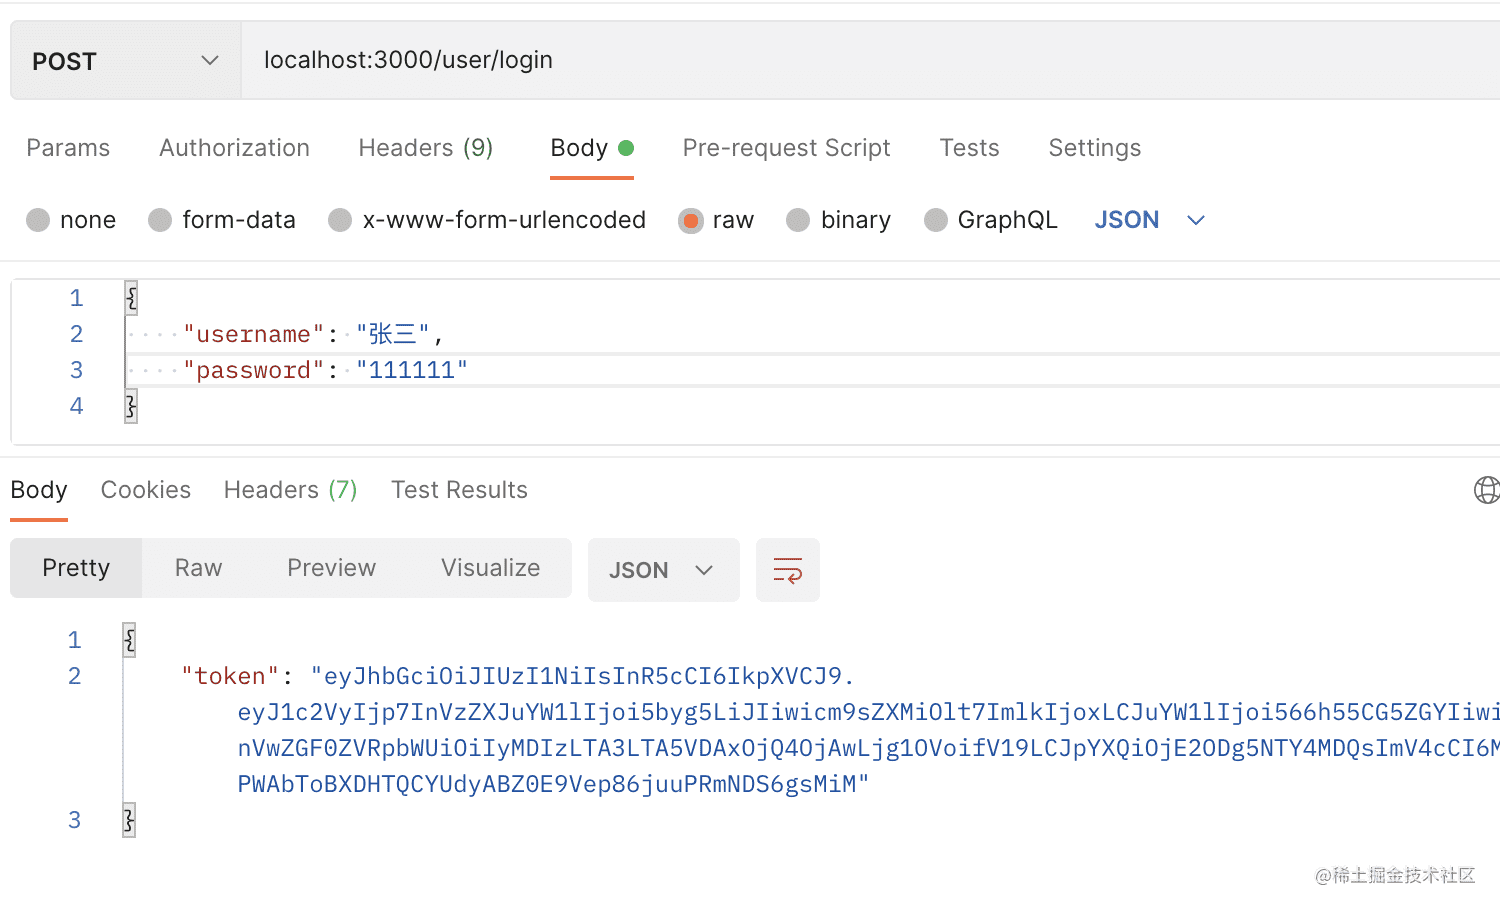
Task: Click the globe network icon
Action: pyautogui.click(x=1487, y=490)
